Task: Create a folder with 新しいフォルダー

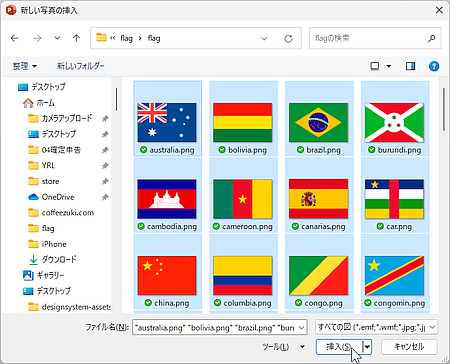Action: 81,66
